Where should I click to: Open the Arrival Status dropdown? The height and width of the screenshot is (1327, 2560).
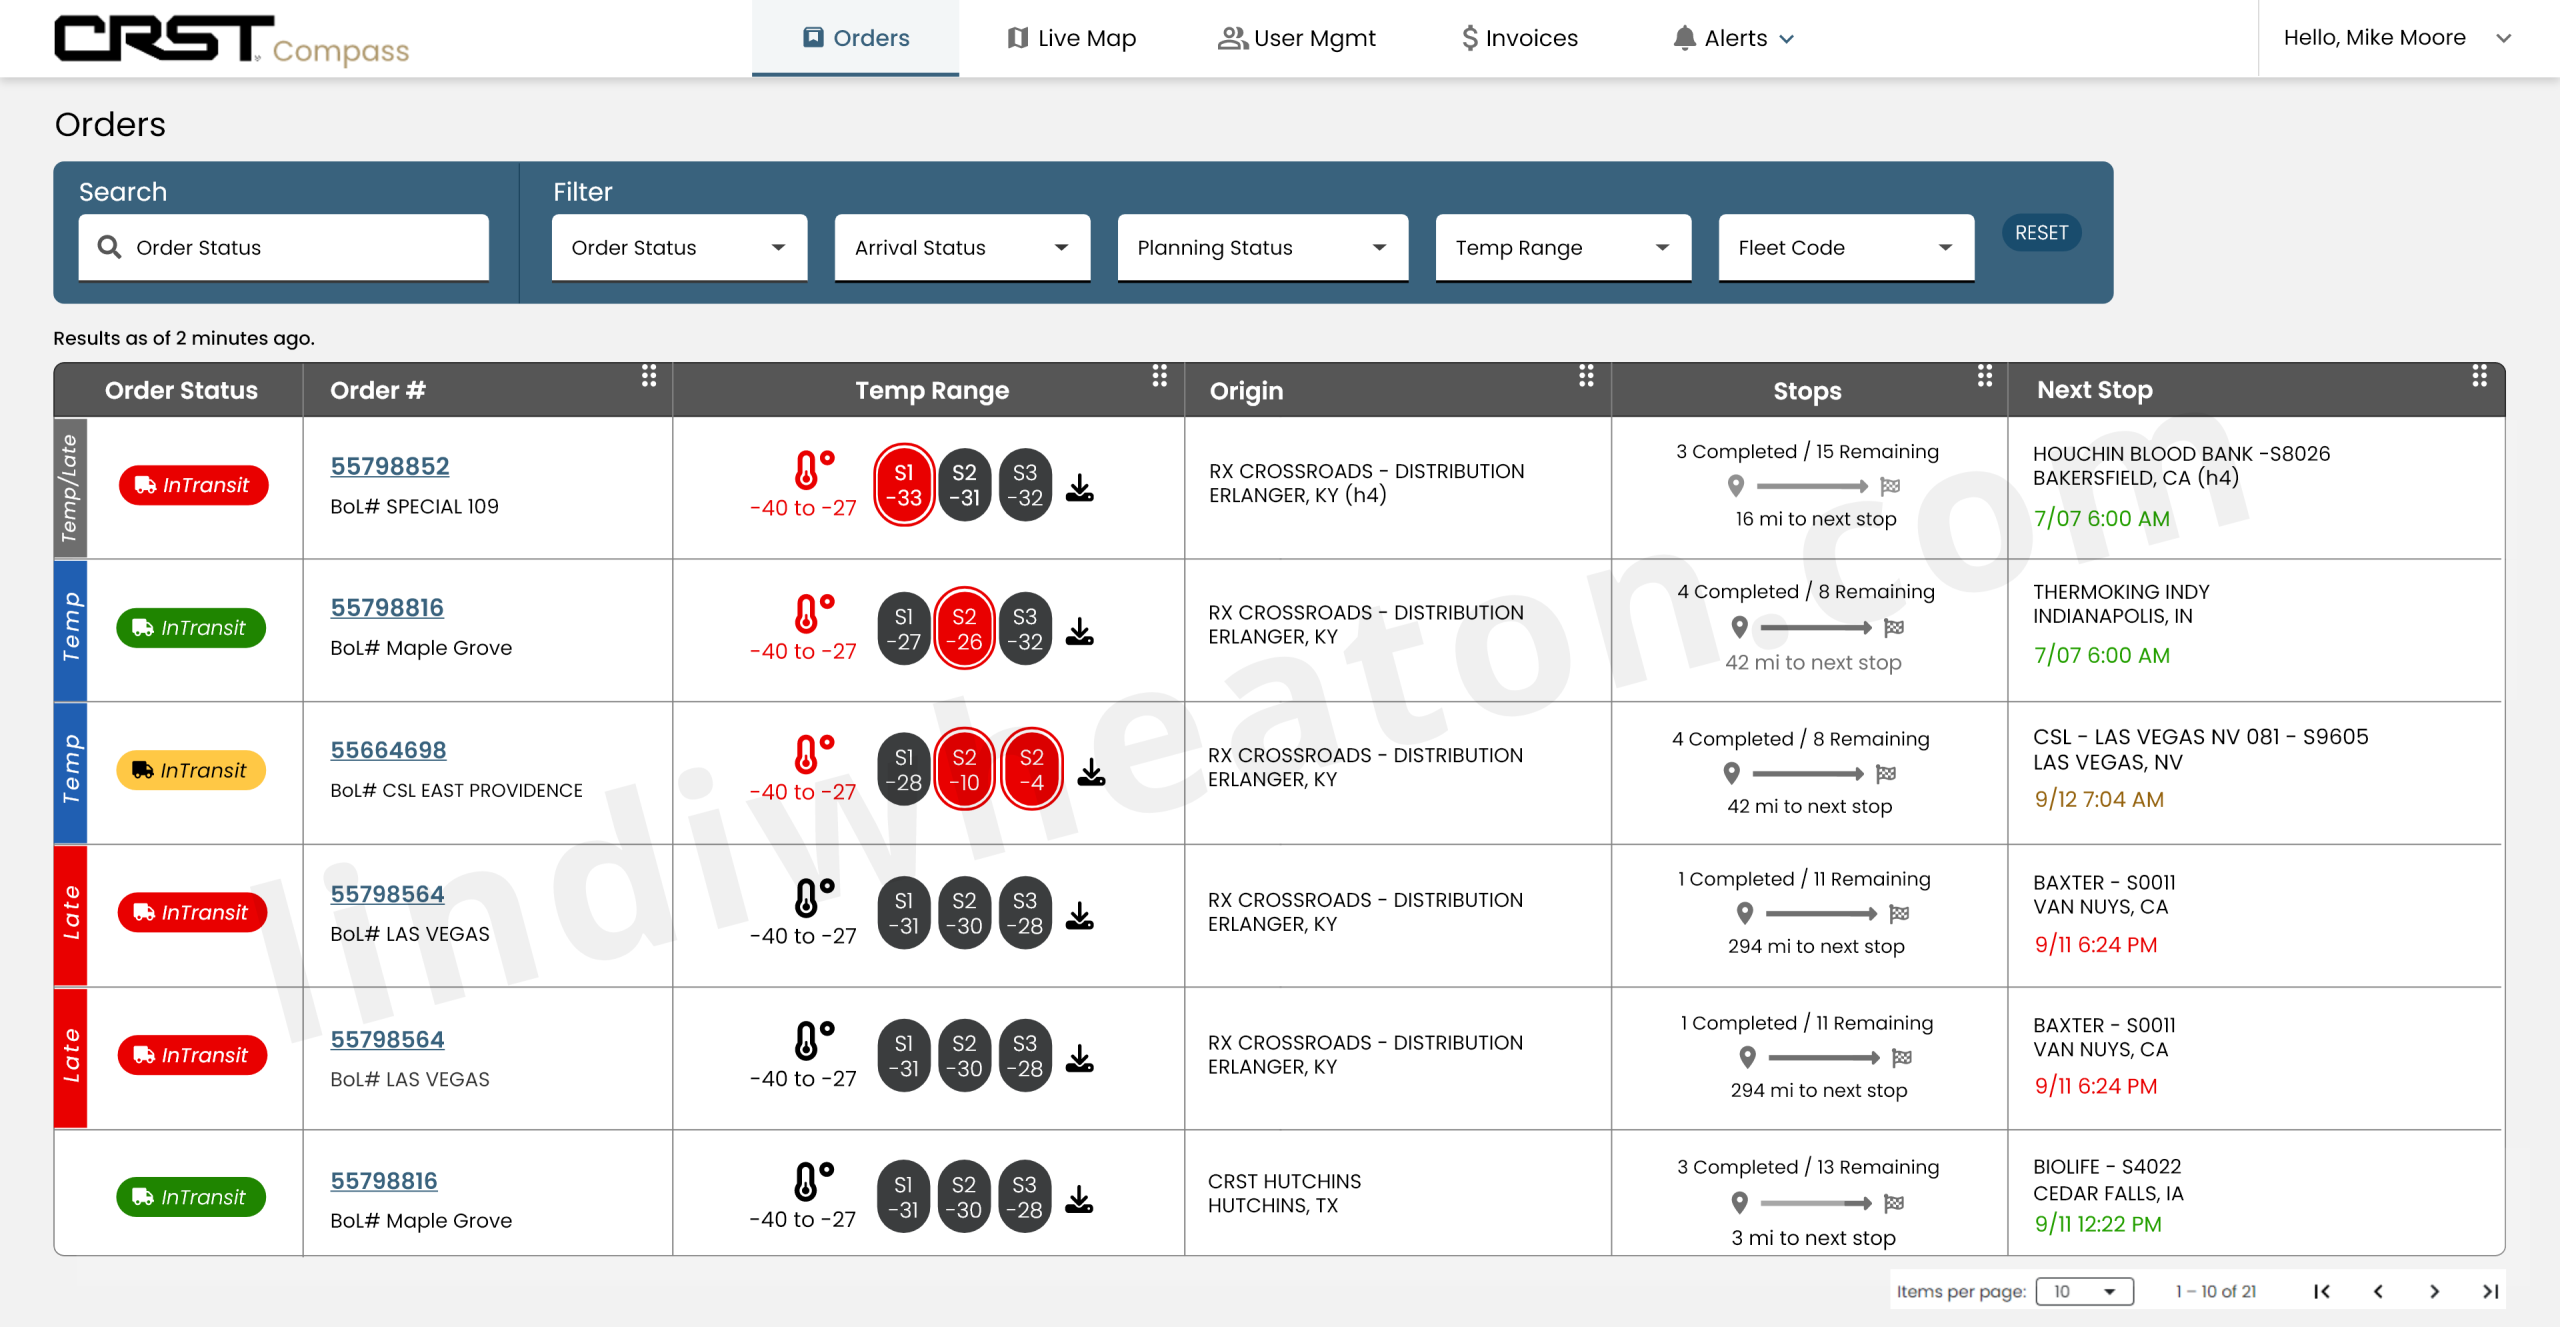coord(960,247)
